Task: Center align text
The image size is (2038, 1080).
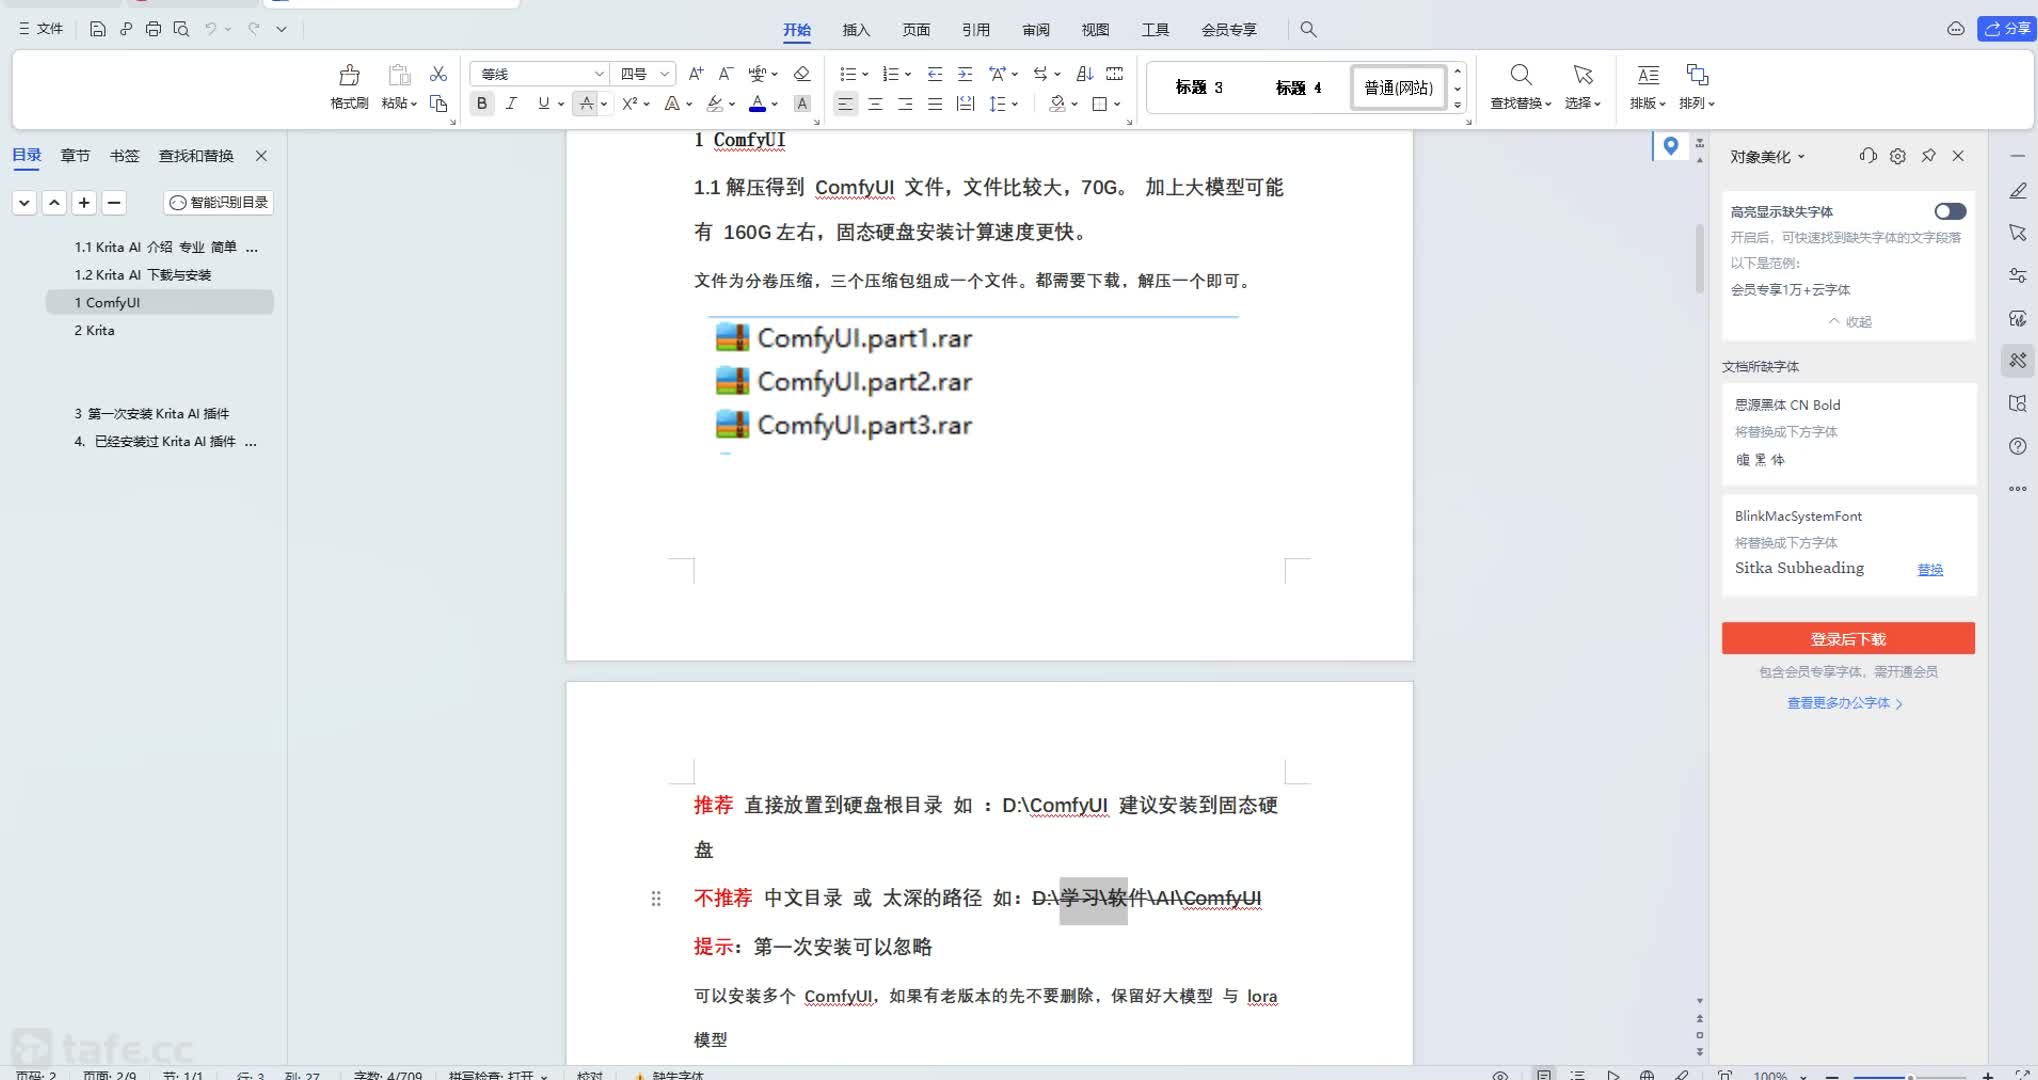Action: point(875,103)
